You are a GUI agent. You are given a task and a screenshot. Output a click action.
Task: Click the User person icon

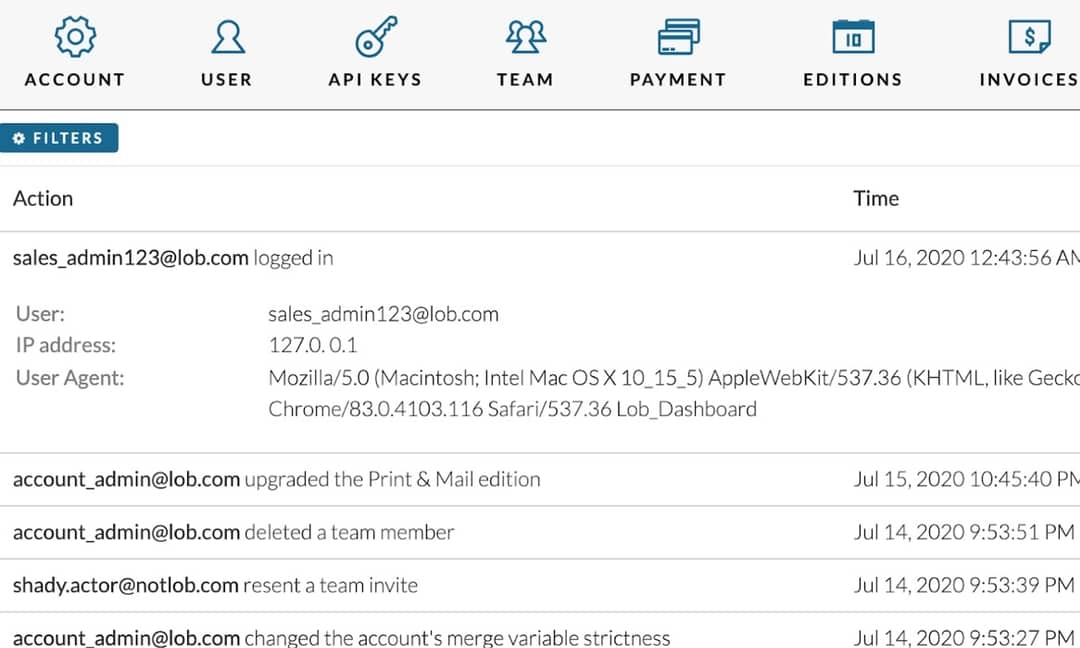click(226, 36)
